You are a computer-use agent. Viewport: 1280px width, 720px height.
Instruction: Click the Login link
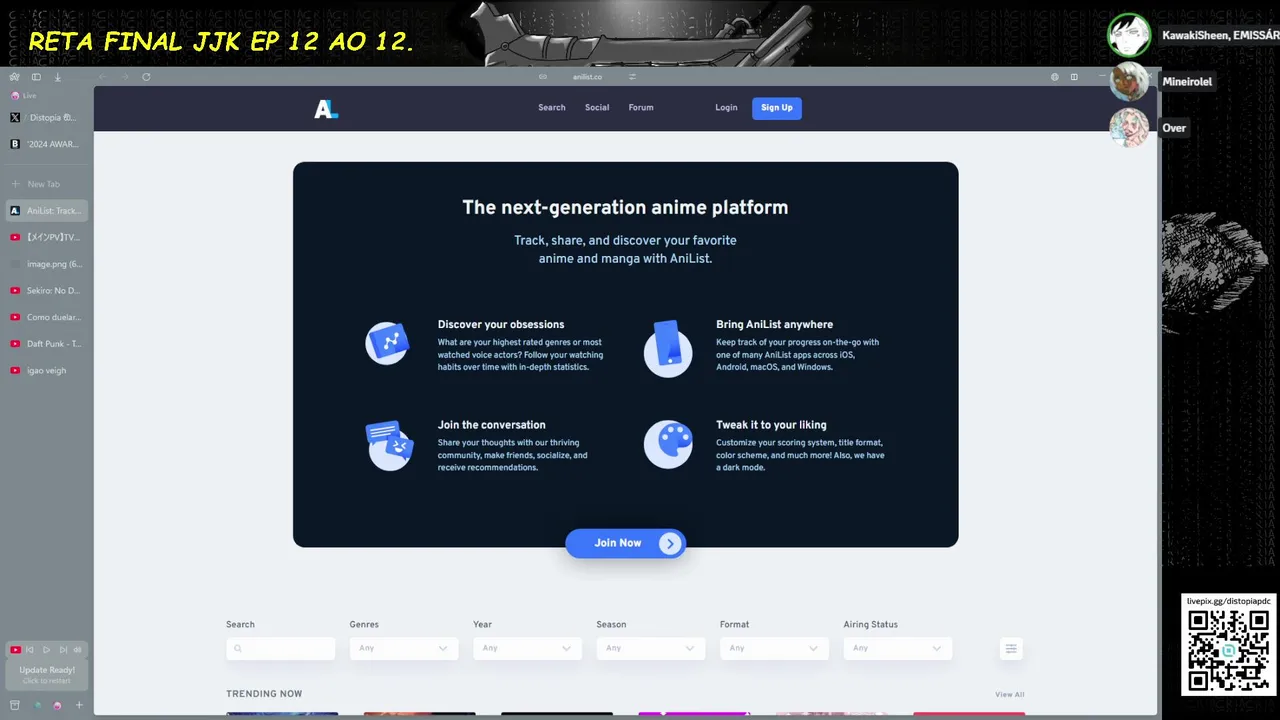tap(726, 108)
